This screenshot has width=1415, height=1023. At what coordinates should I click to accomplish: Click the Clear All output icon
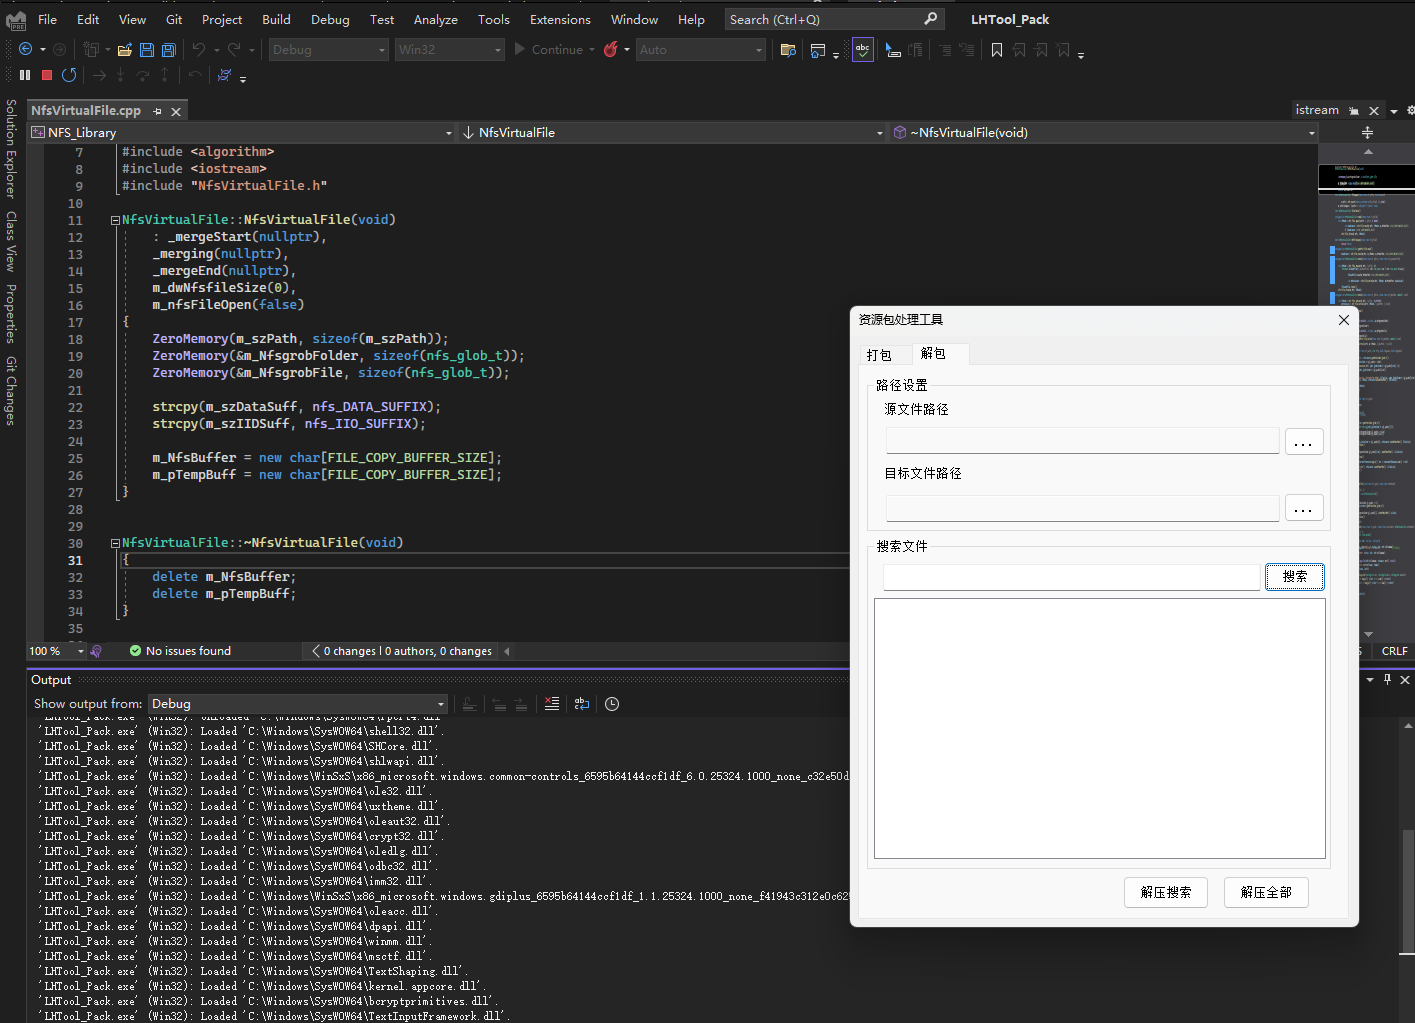point(552,704)
